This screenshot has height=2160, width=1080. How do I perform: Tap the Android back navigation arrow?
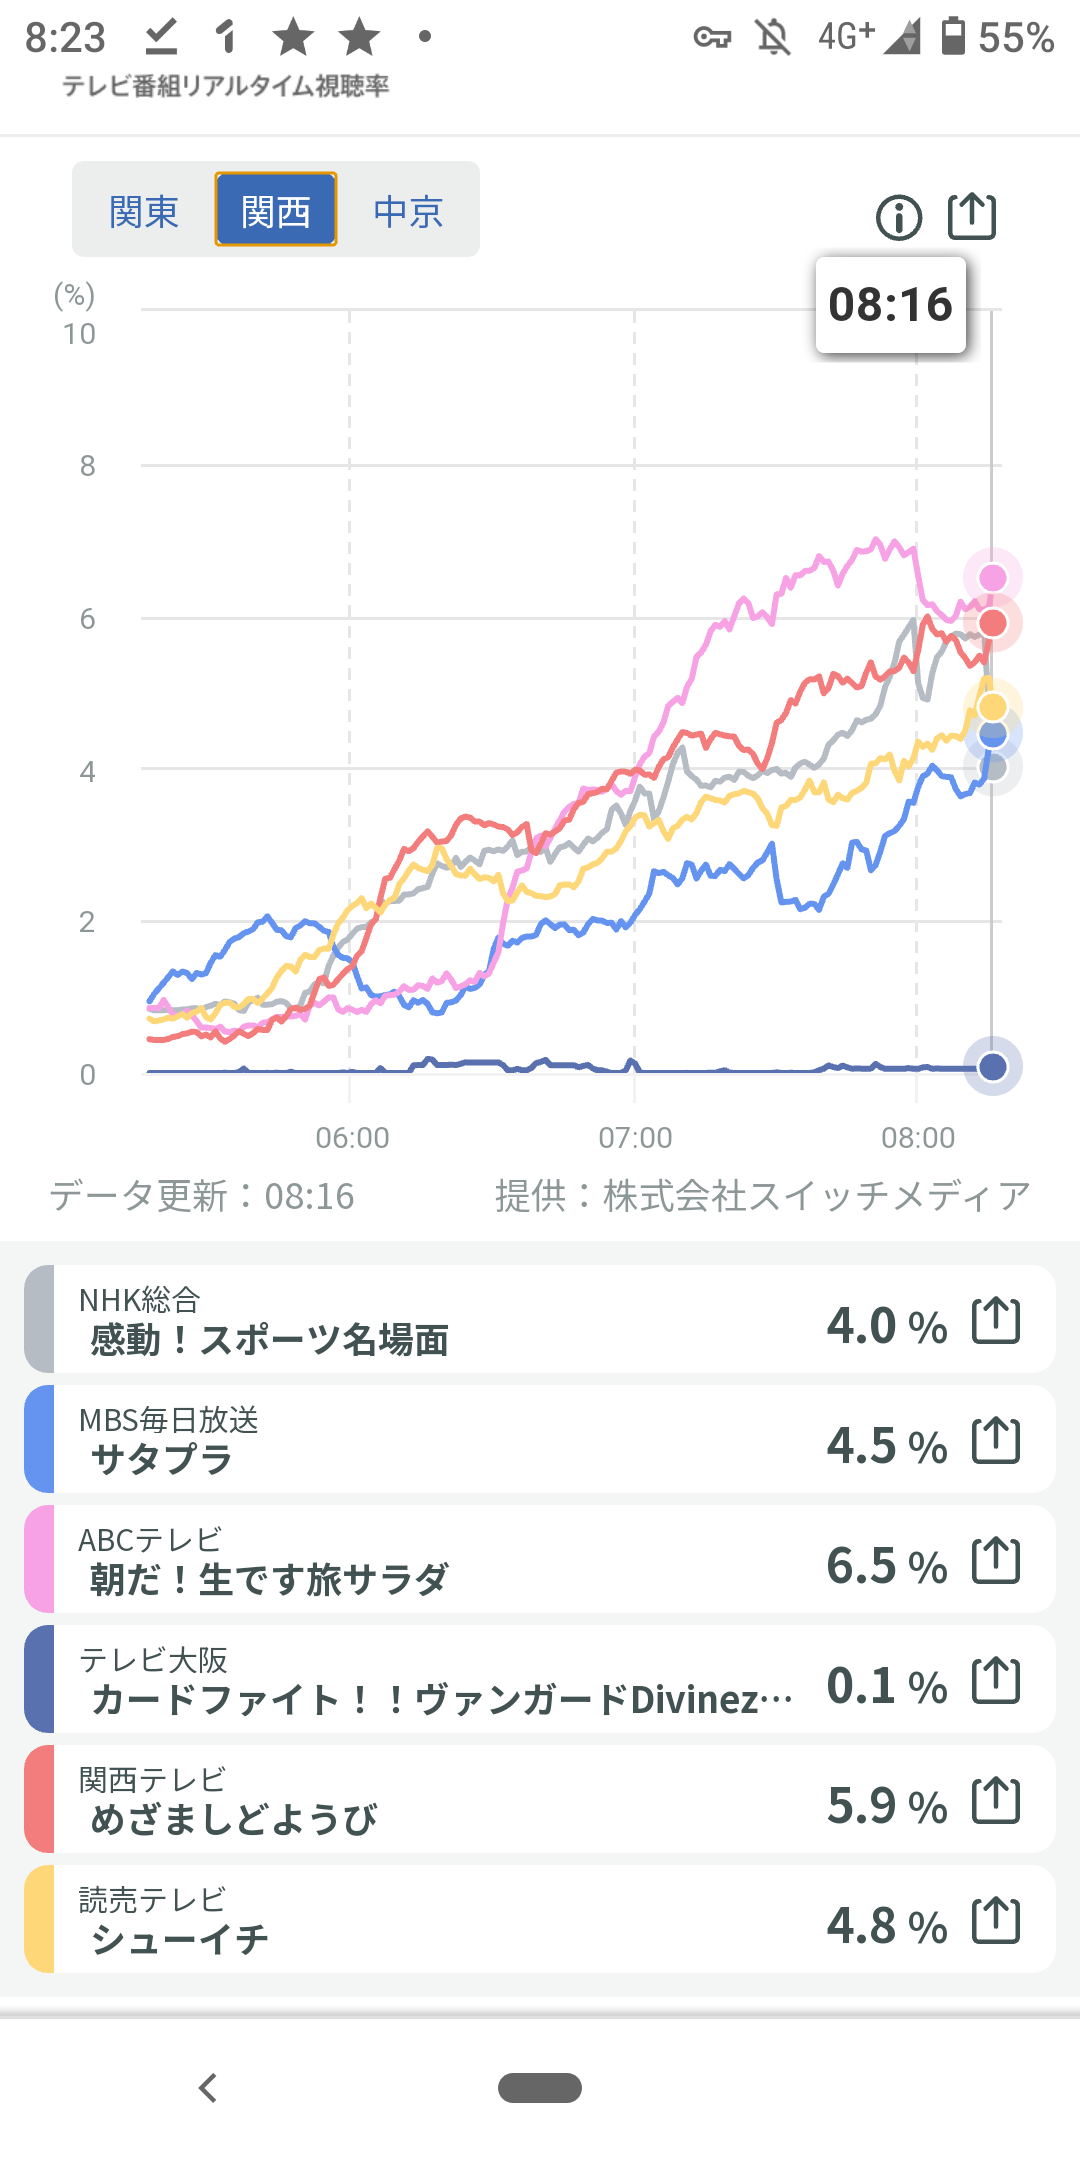(208, 2088)
